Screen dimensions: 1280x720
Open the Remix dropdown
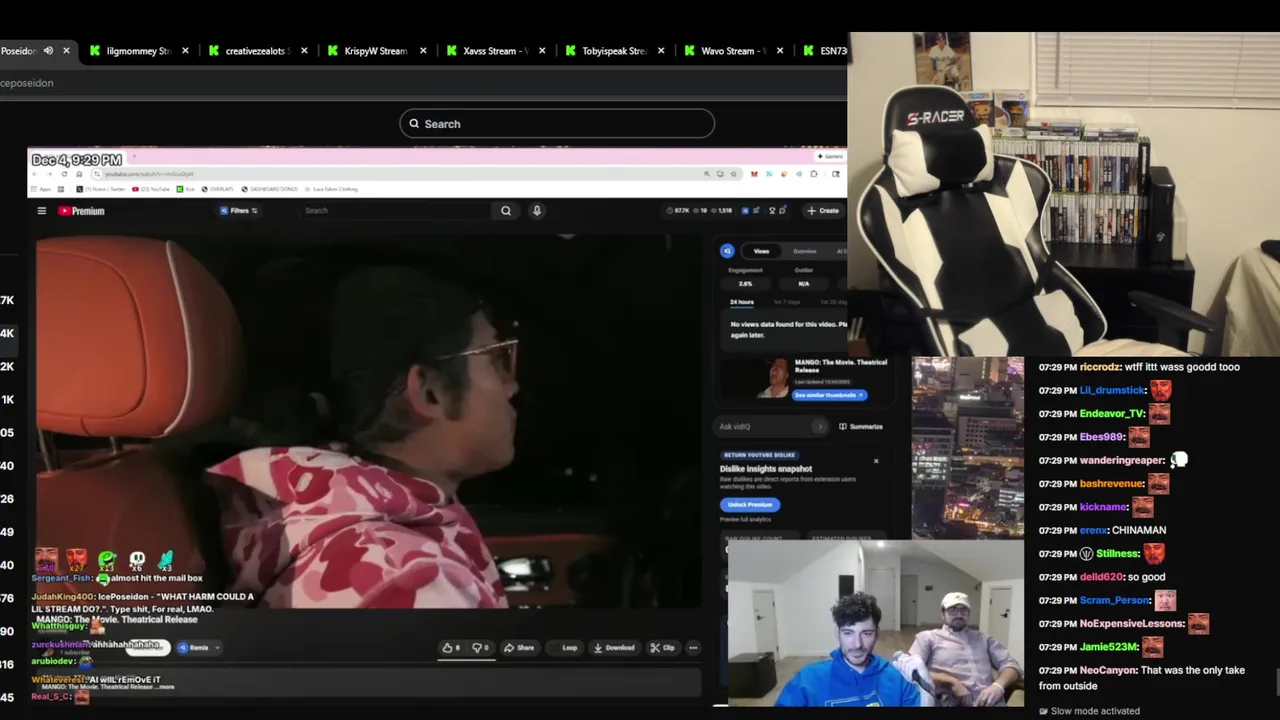(x=198, y=648)
